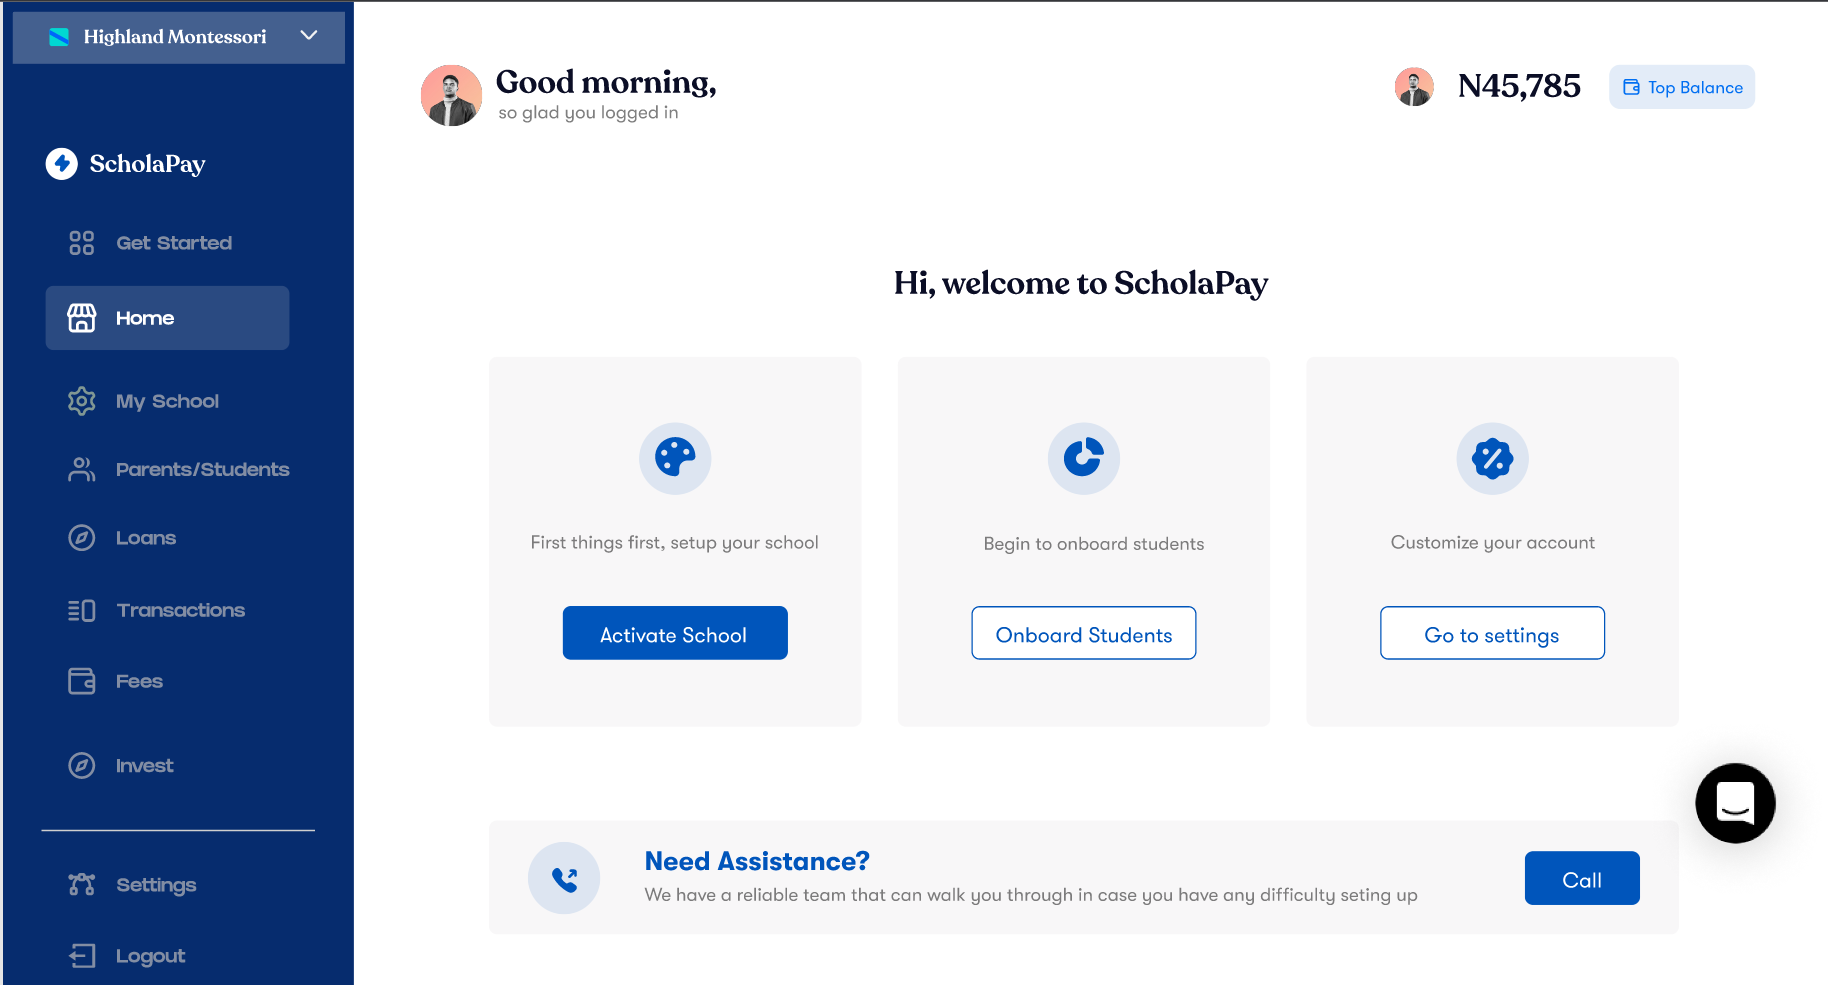This screenshot has width=1828, height=985.
Task: Click the Activate School button
Action: coord(675,633)
